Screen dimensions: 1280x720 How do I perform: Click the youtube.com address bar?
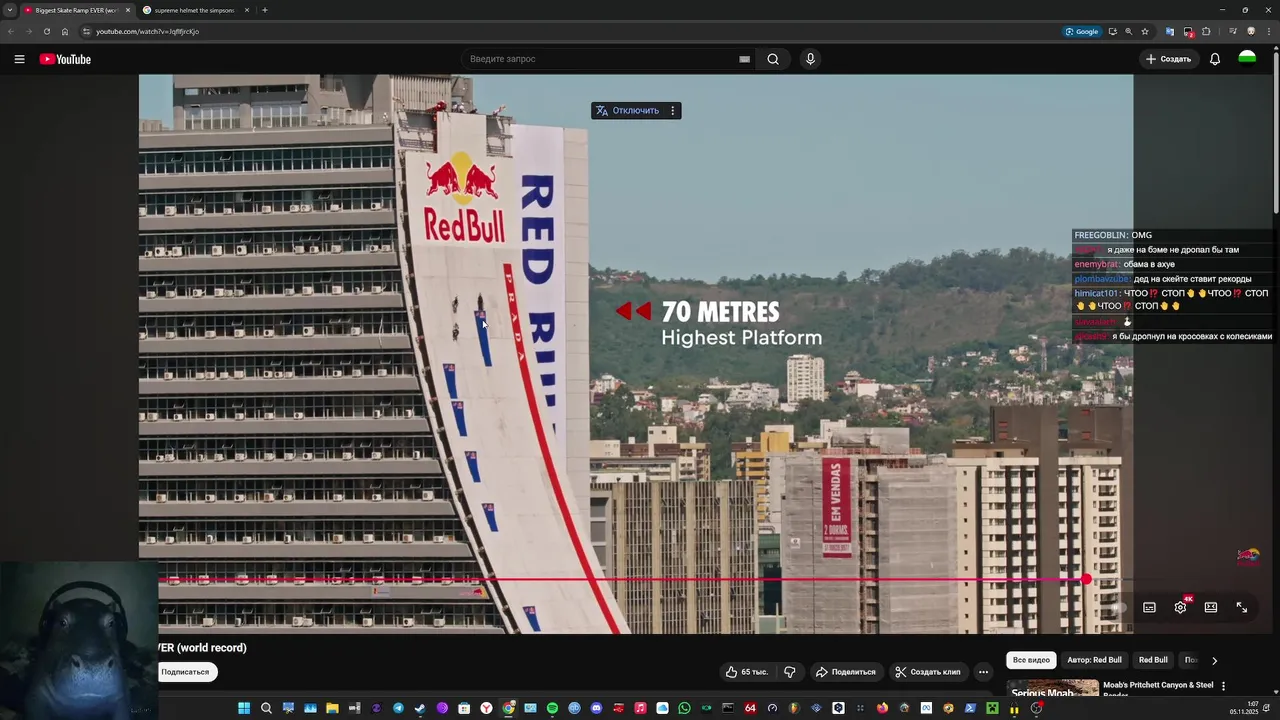(x=570, y=31)
